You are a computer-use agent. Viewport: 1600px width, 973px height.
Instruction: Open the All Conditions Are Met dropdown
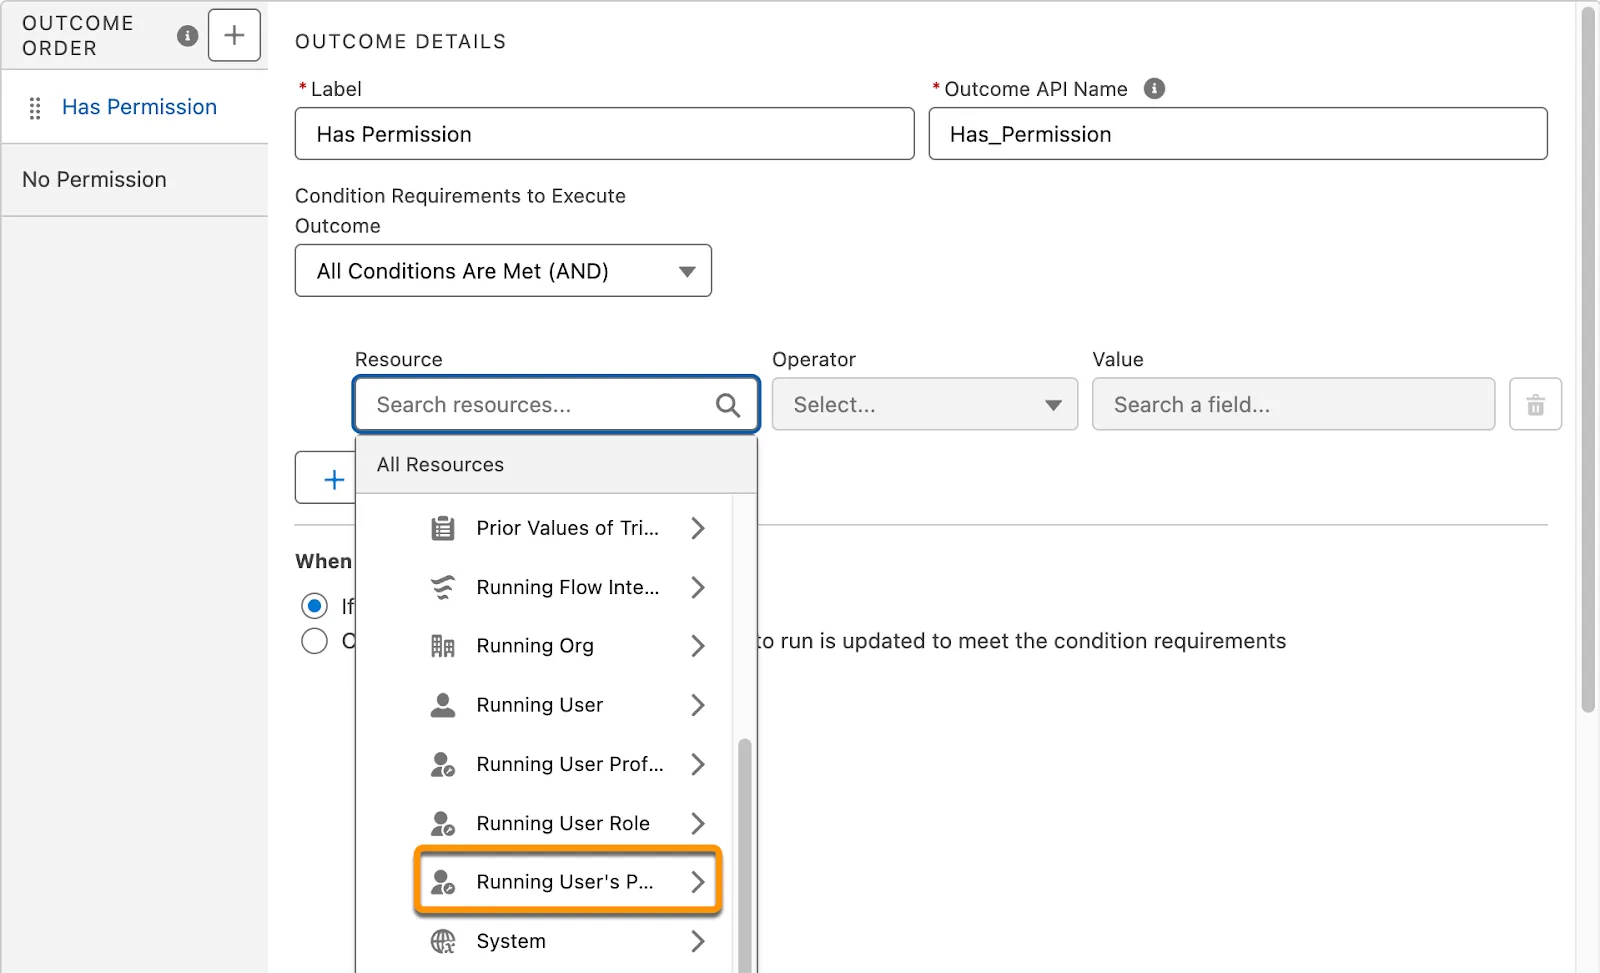coord(503,270)
